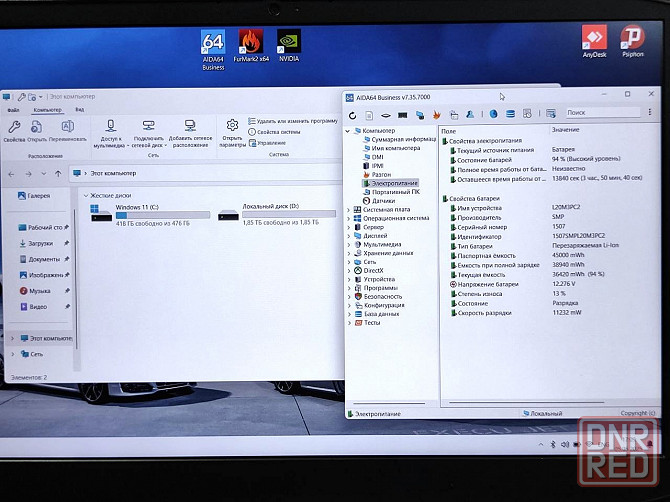Launch Psiphon desktop icon

point(632,41)
